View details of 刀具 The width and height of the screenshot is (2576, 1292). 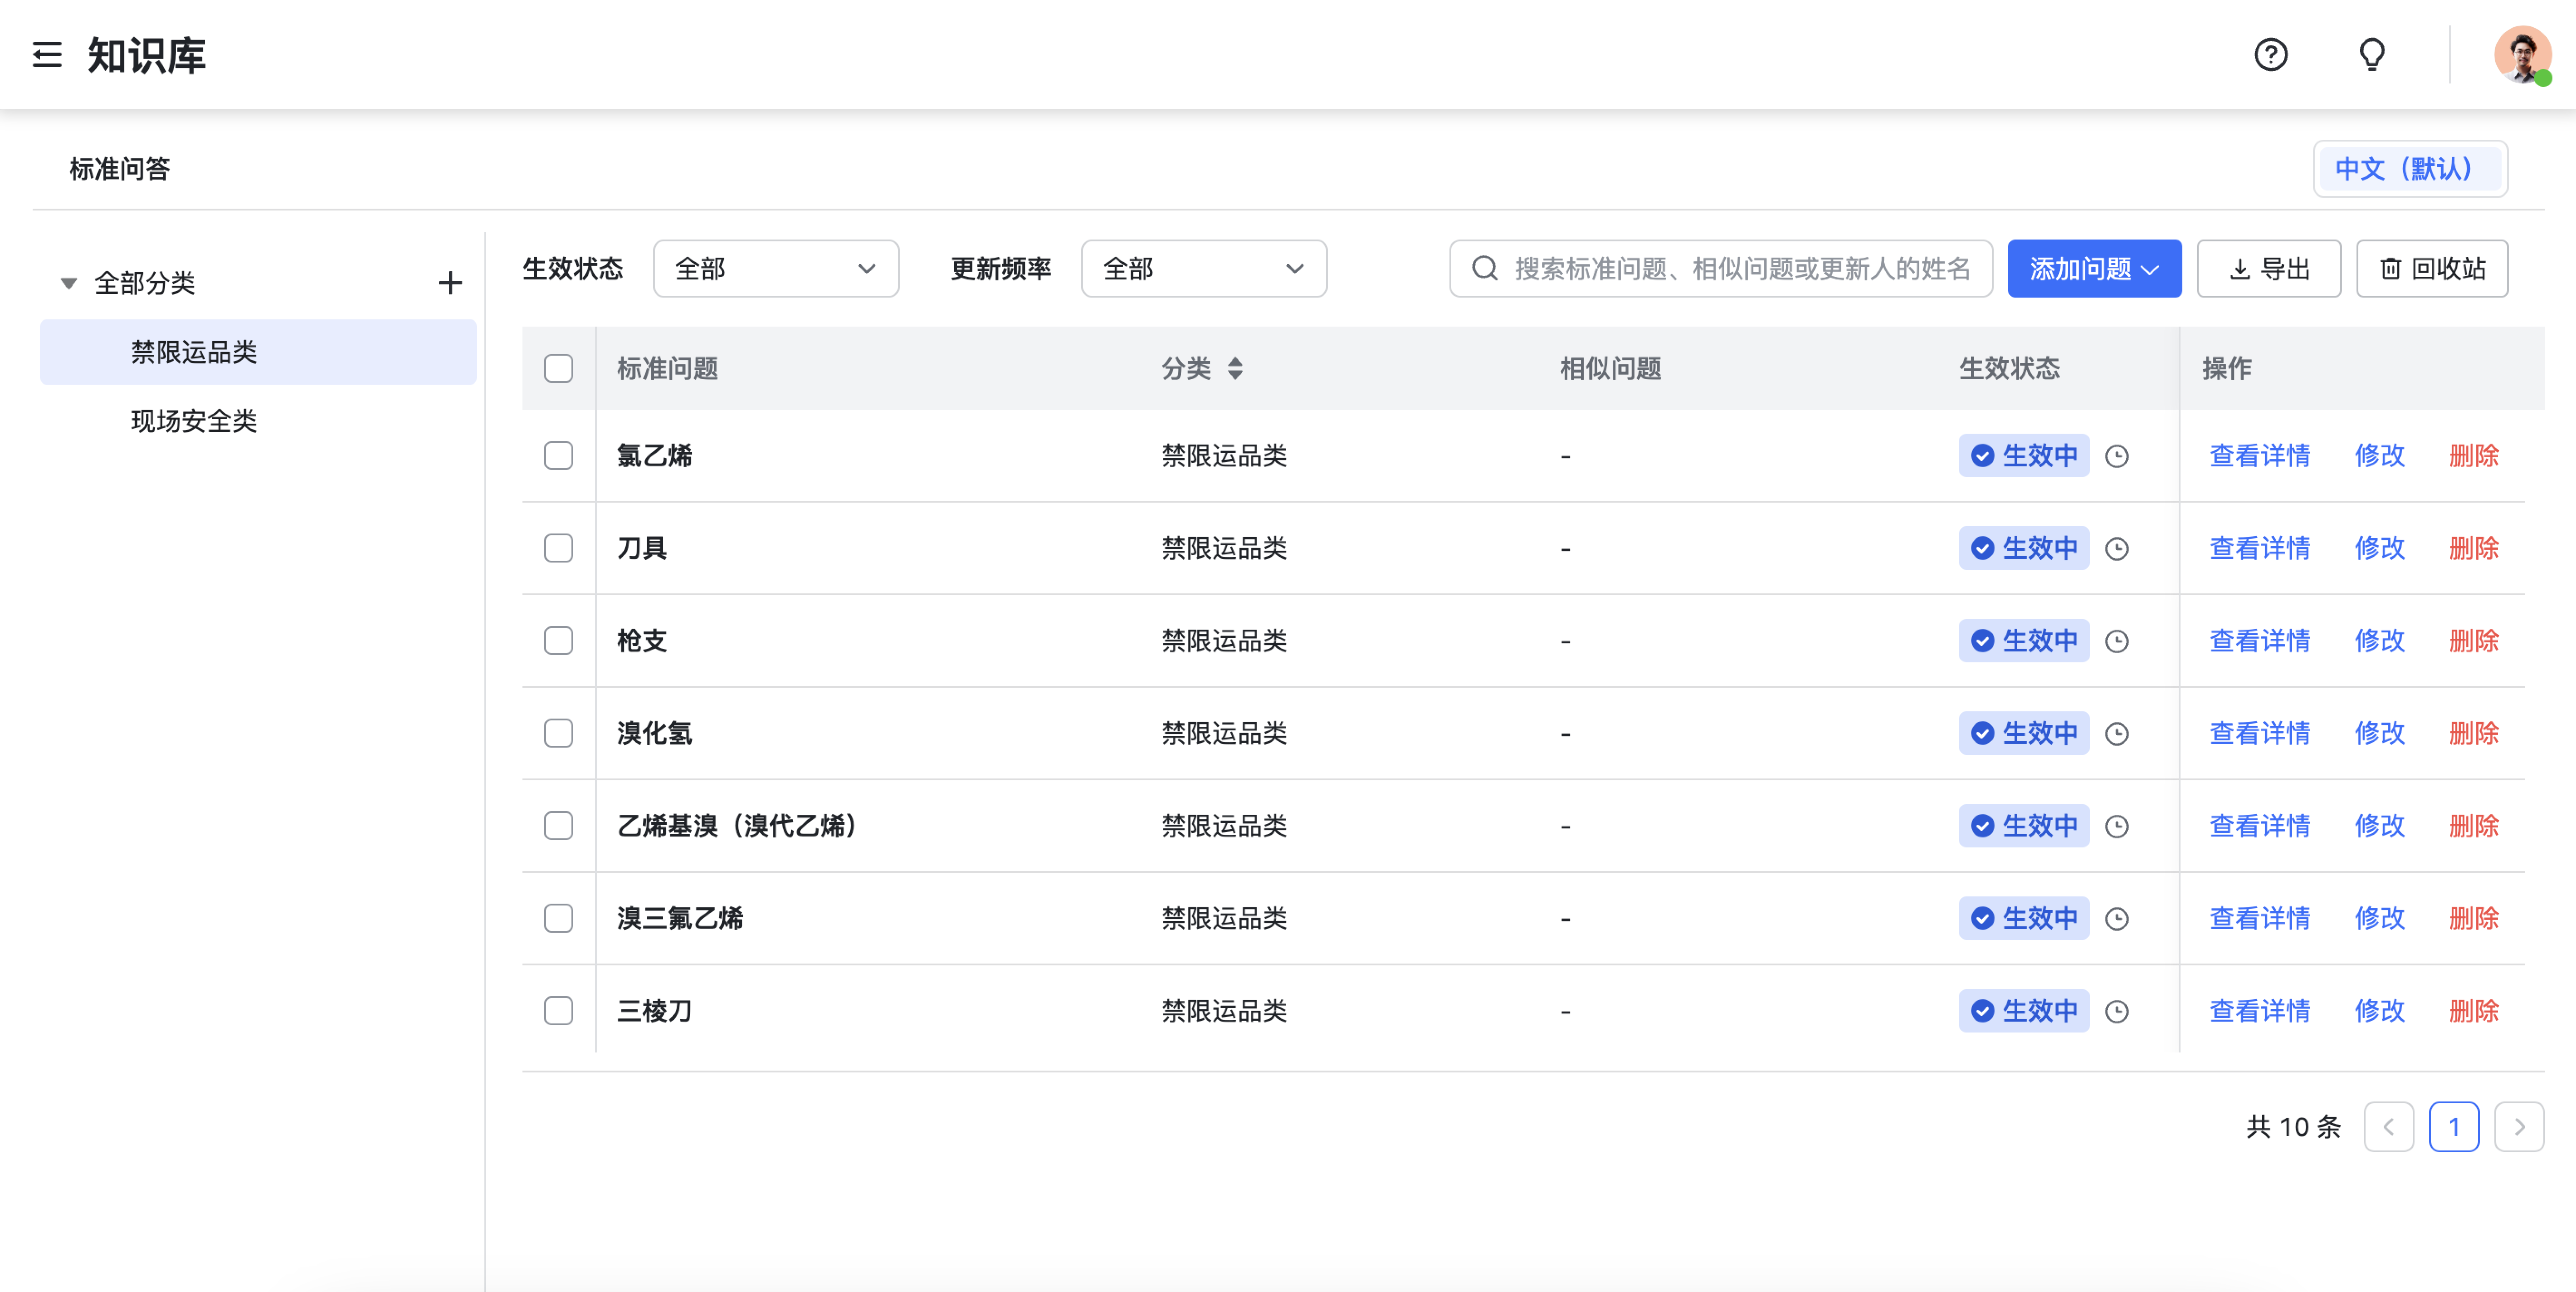tap(2259, 549)
